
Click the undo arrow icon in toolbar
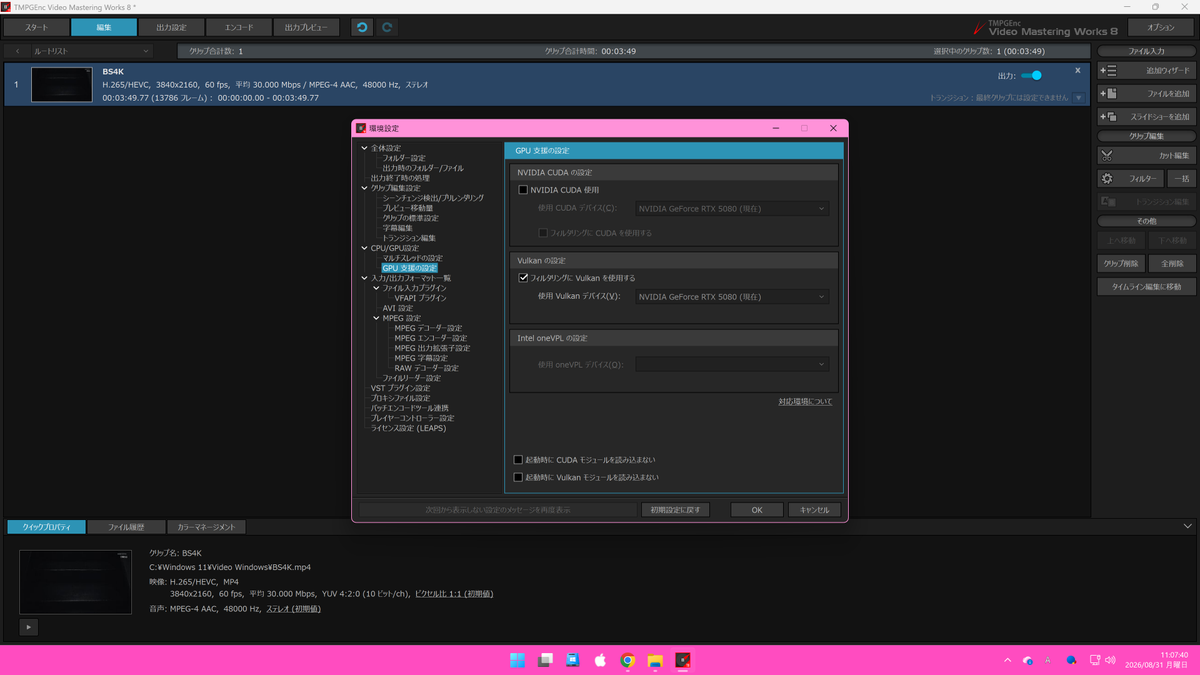coord(362,27)
